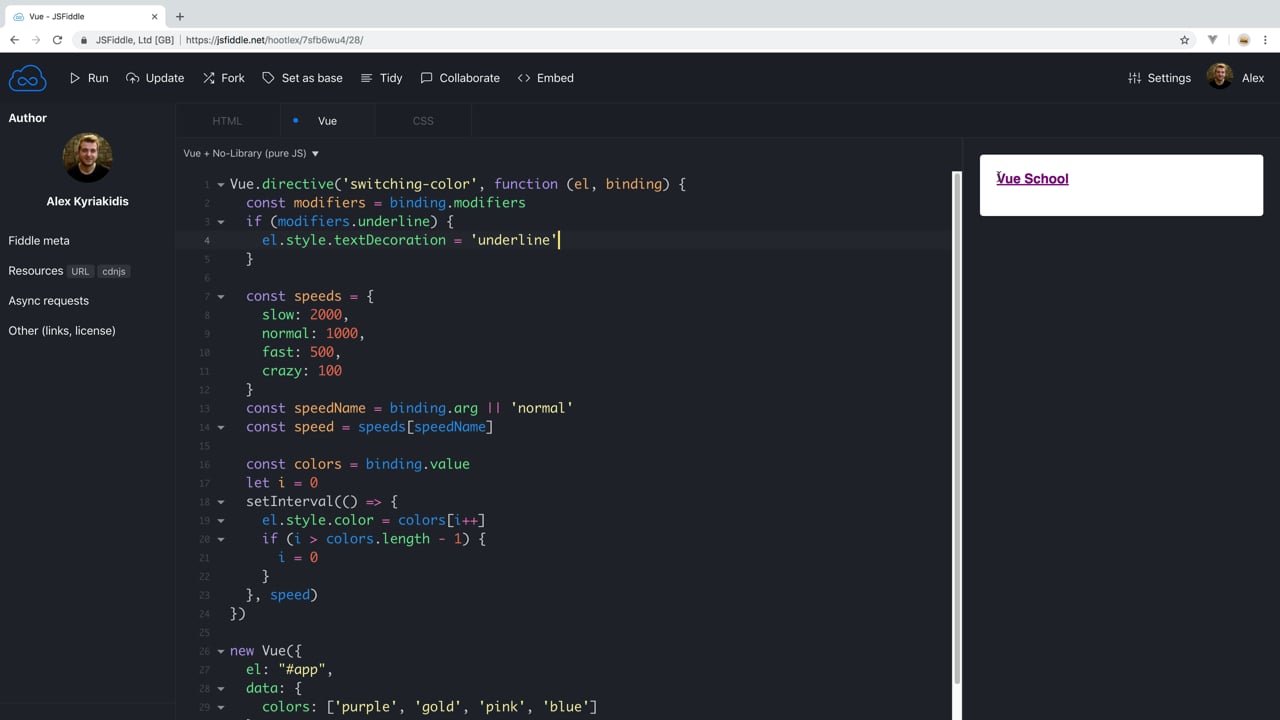The image size is (1280, 720).
Task: Toggle the data fold arrow, line 28
Action: click(x=221, y=689)
